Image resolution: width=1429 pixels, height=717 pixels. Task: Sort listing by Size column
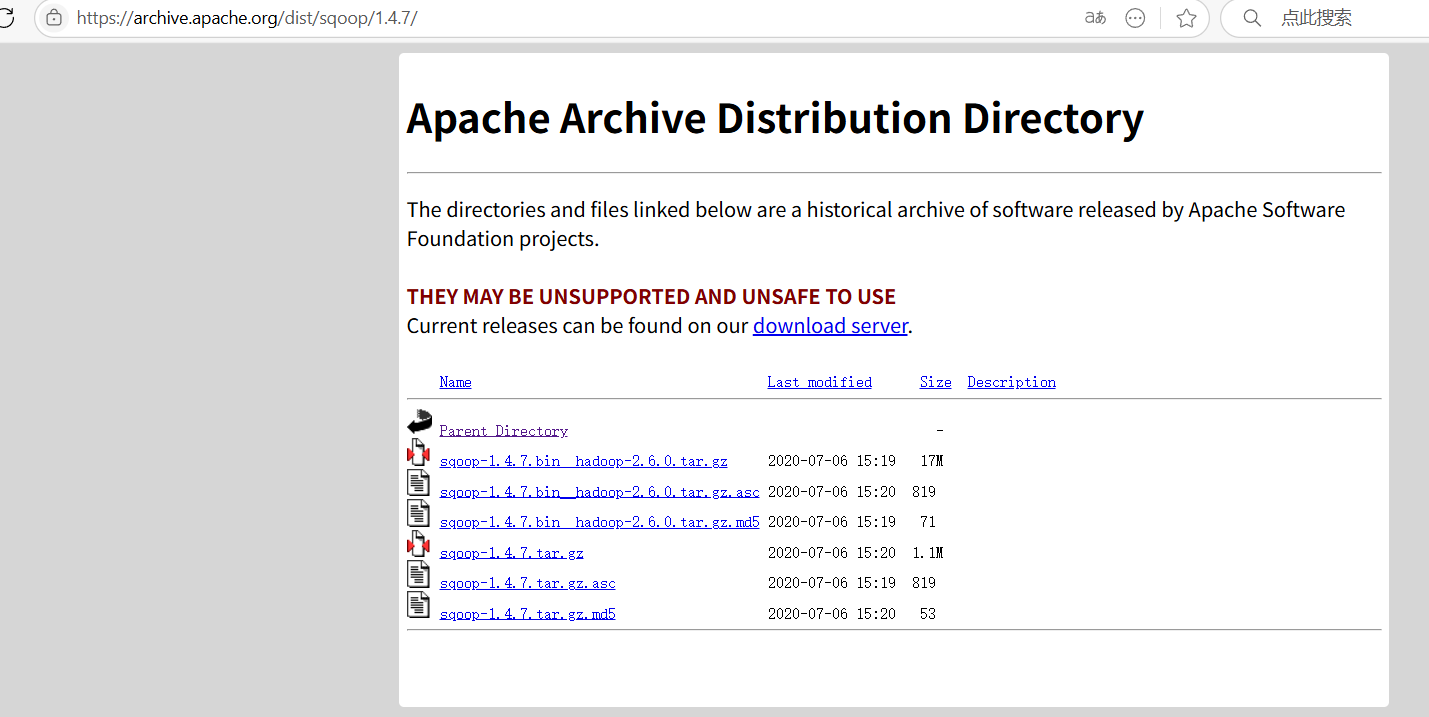(x=935, y=382)
